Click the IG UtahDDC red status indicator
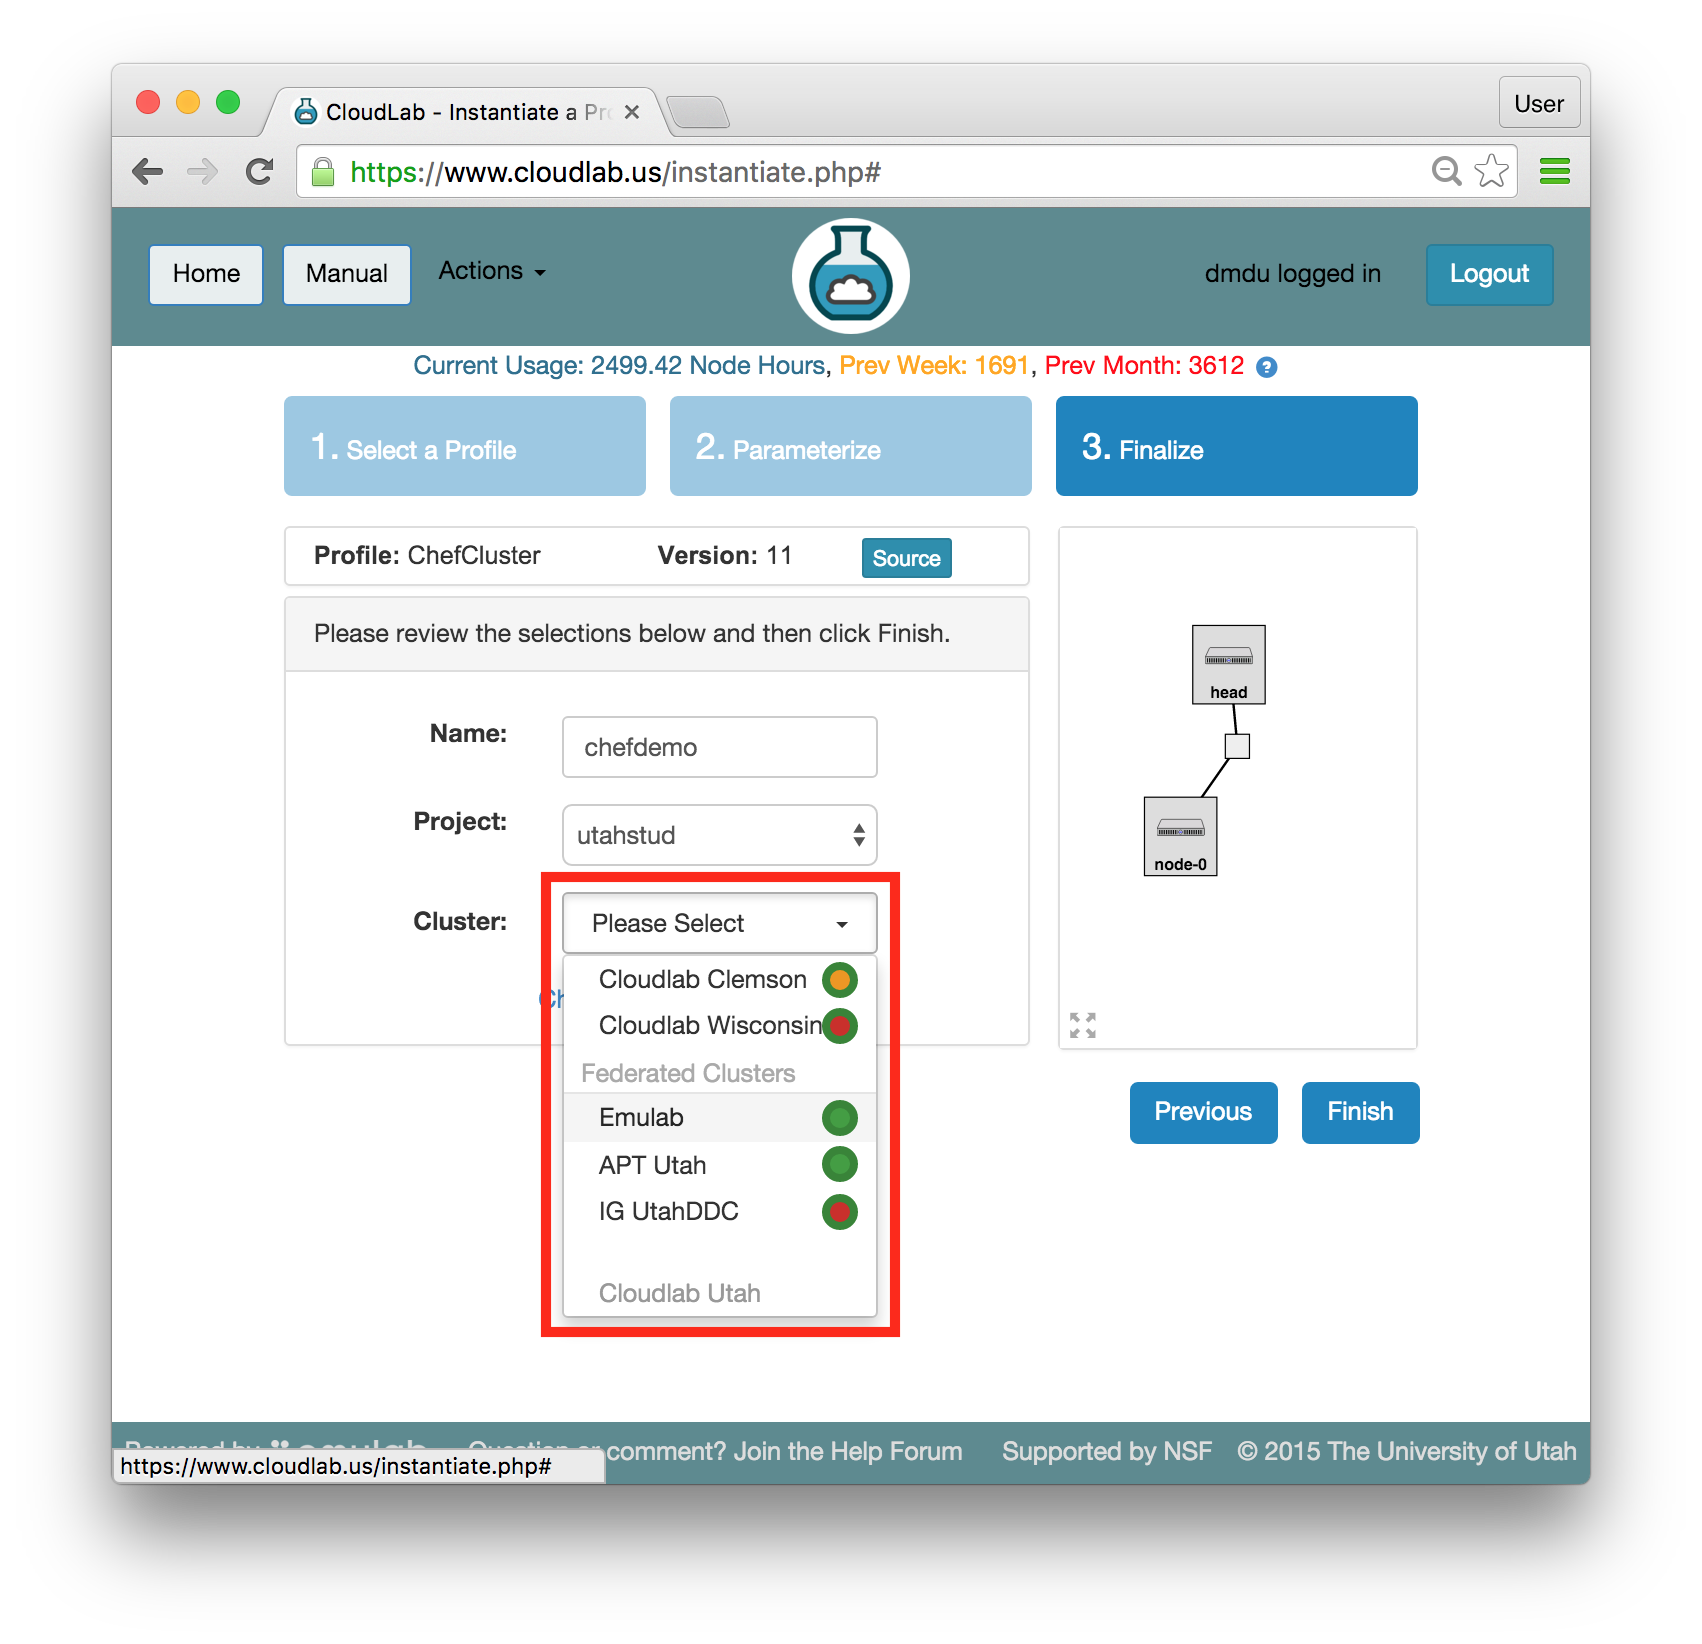The image size is (1702, 1644). (840, 1212)
